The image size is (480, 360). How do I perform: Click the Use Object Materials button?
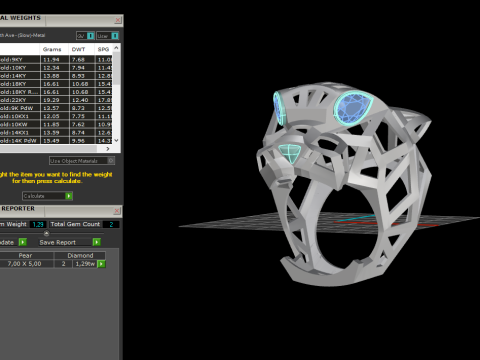[82, 161]
